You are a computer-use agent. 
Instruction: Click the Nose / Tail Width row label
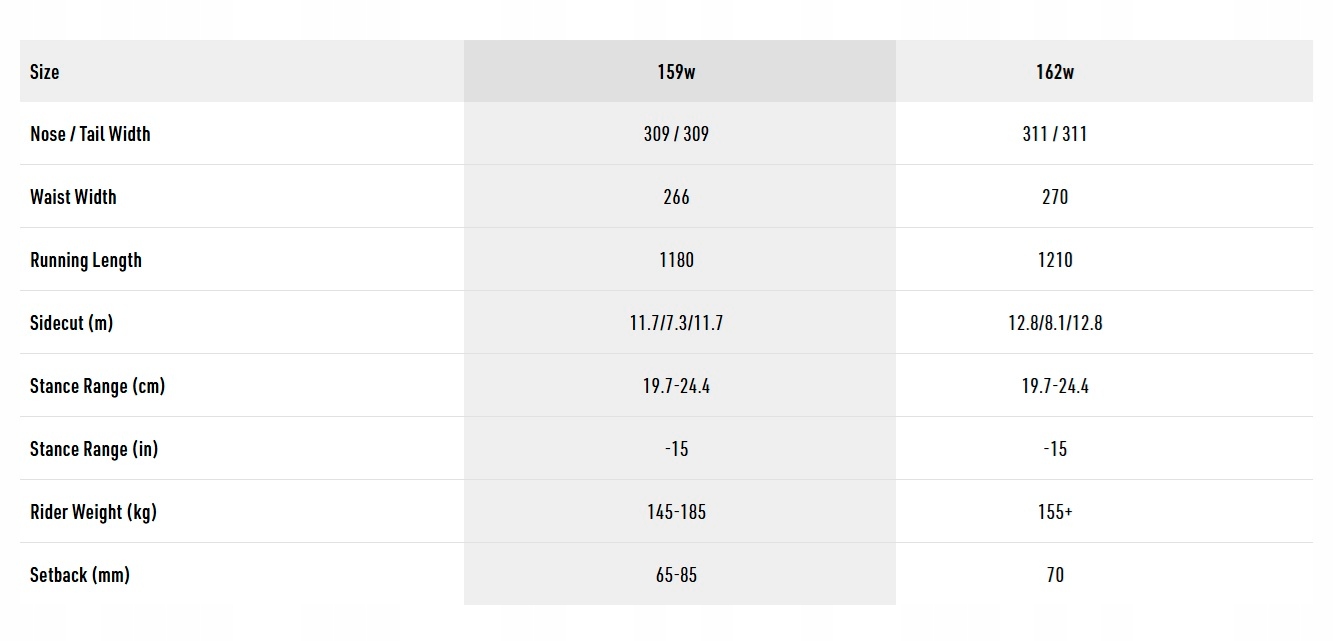pos(90,134)
